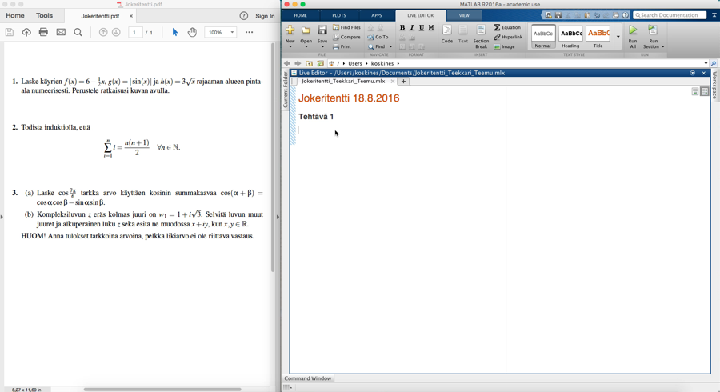This screenshot has height=392, width=720.
Task: Switch to Acrobat Home tab
Action: [x=15, y=16]
